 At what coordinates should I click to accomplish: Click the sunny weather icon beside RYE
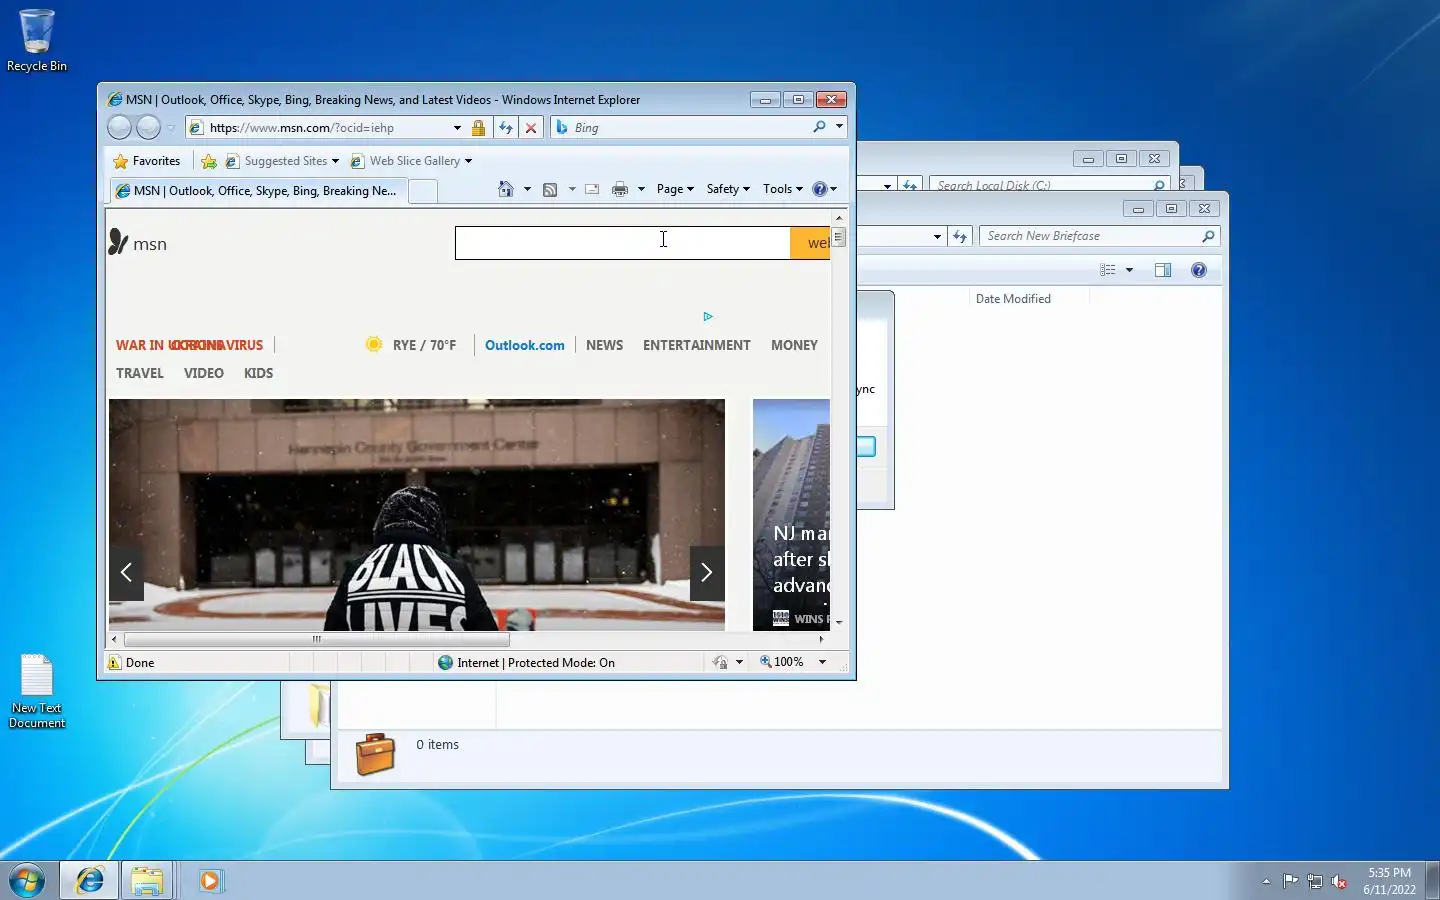click(x=374, y=344)
